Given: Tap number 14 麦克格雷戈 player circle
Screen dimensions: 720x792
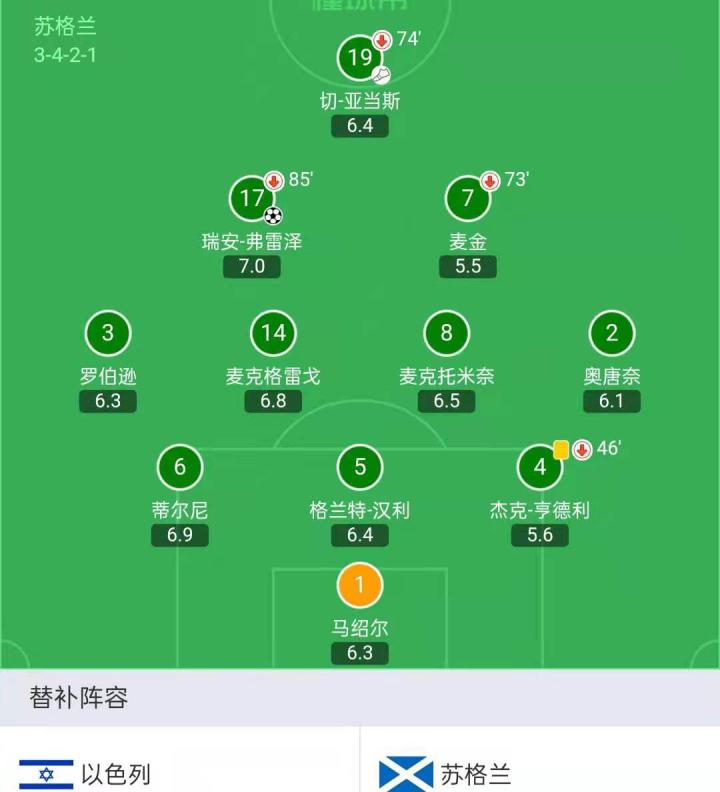Looking at the screenshot, I should [273, 334].
